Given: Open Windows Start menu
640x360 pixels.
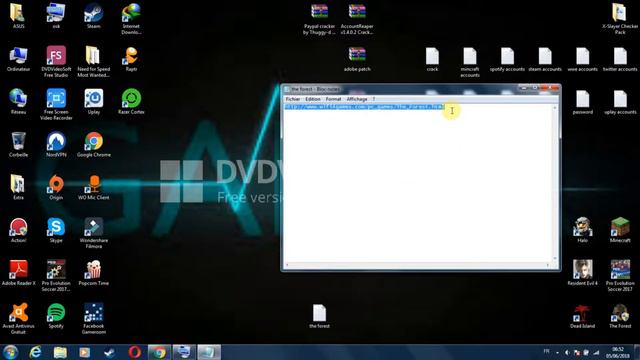Looking at the screenshot, I should 10,352.
